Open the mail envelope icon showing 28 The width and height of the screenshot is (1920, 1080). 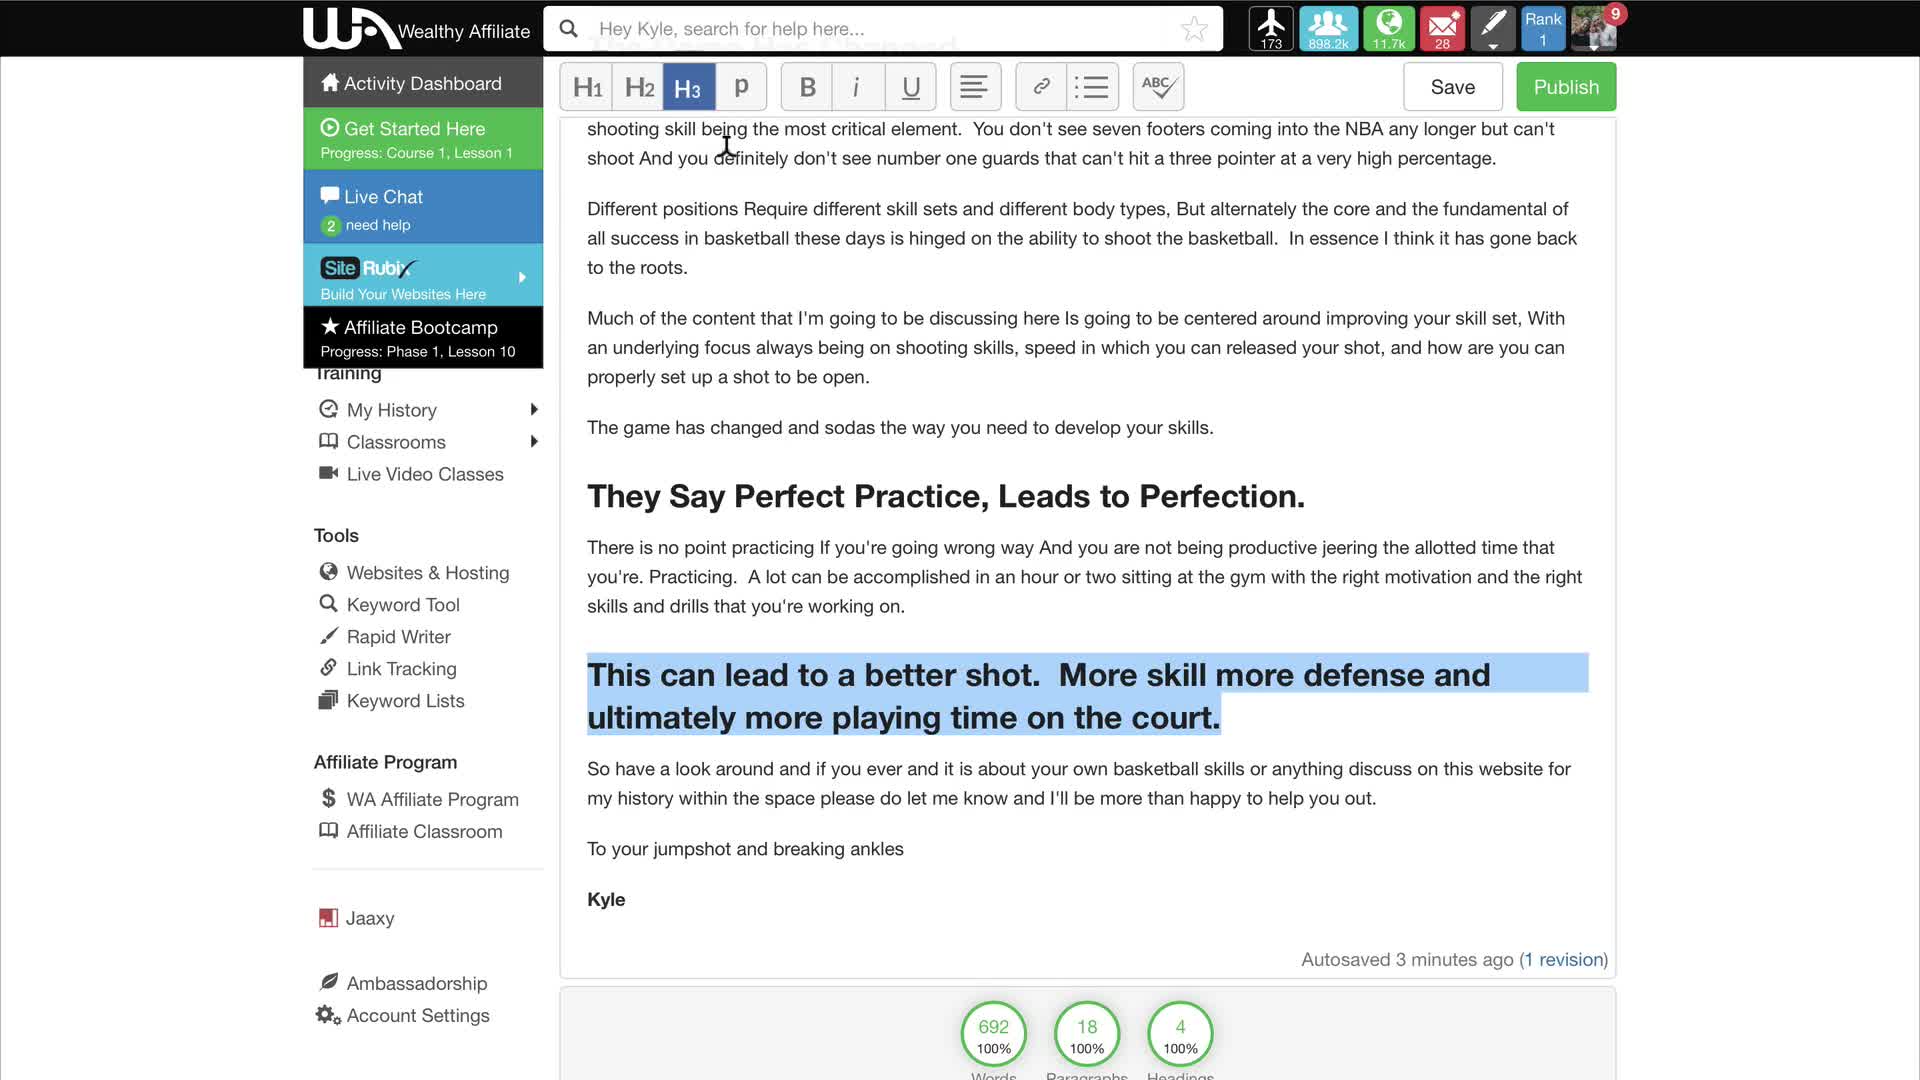(x=1442, y=28)
